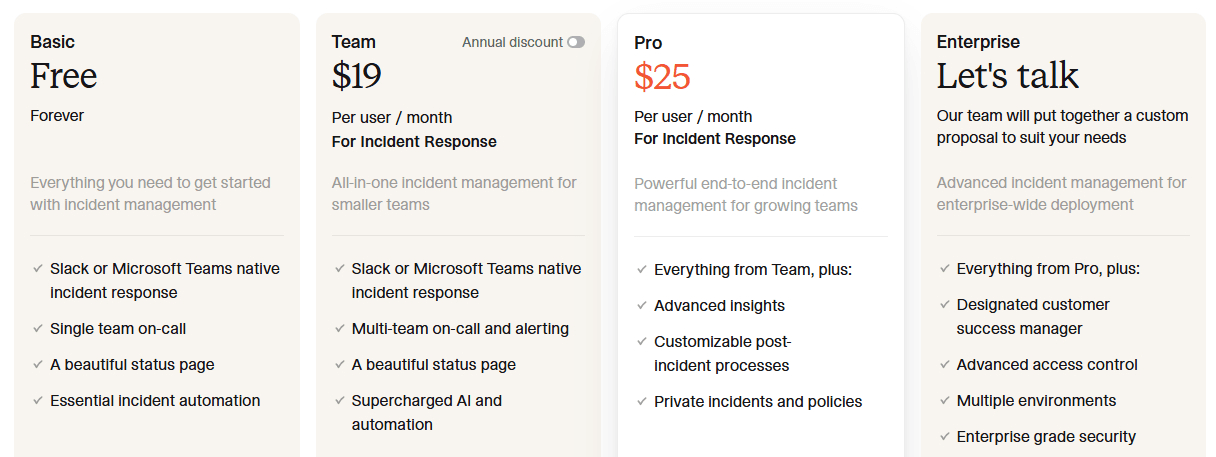
Task: Click the Pro plan name
Action: (x=648, y=43)
